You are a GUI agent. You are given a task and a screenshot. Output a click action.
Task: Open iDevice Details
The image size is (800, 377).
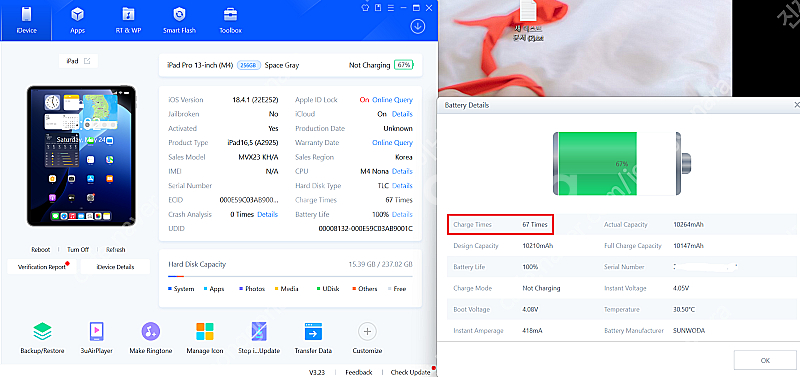[x=115, y=267]
